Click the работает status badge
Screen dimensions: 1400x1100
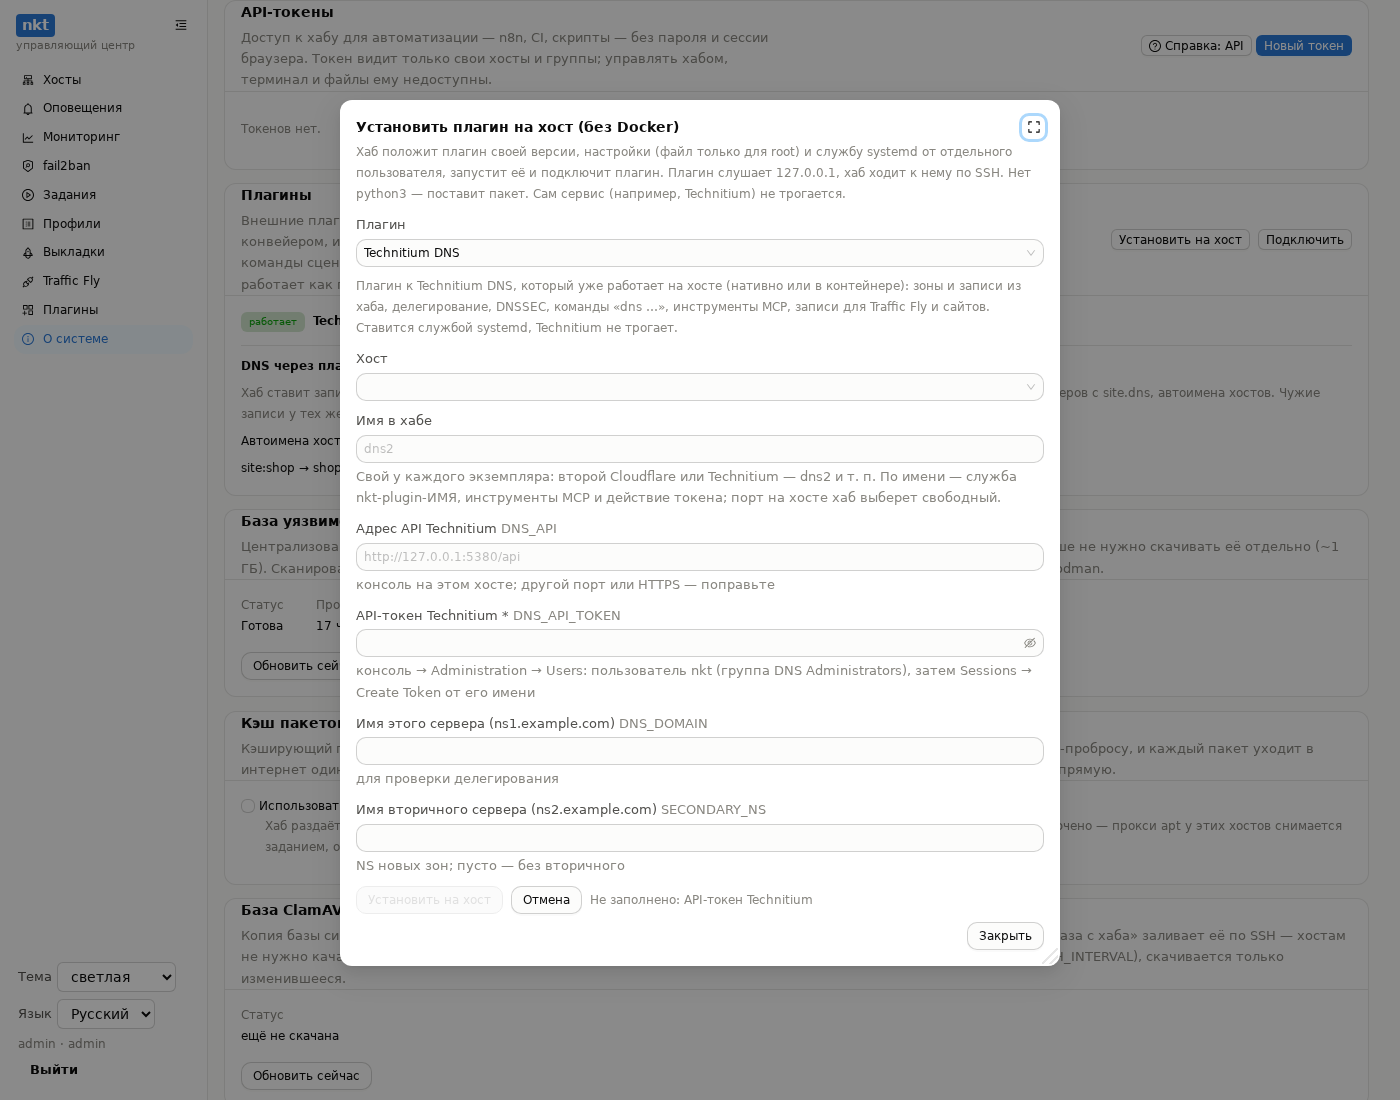pos(273,322)
